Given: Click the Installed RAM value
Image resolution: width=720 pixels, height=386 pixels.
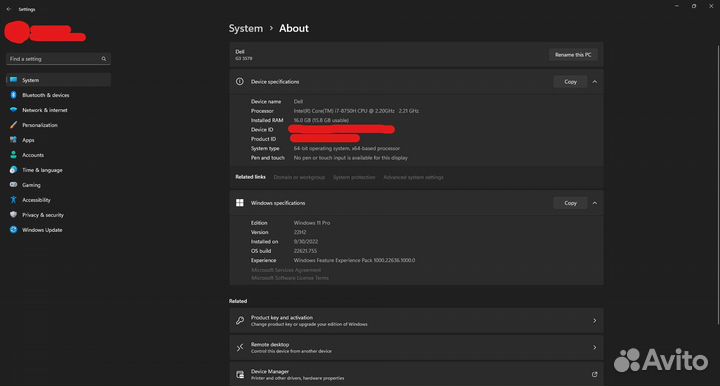Looking at the screenshot, I should (321, 120).
